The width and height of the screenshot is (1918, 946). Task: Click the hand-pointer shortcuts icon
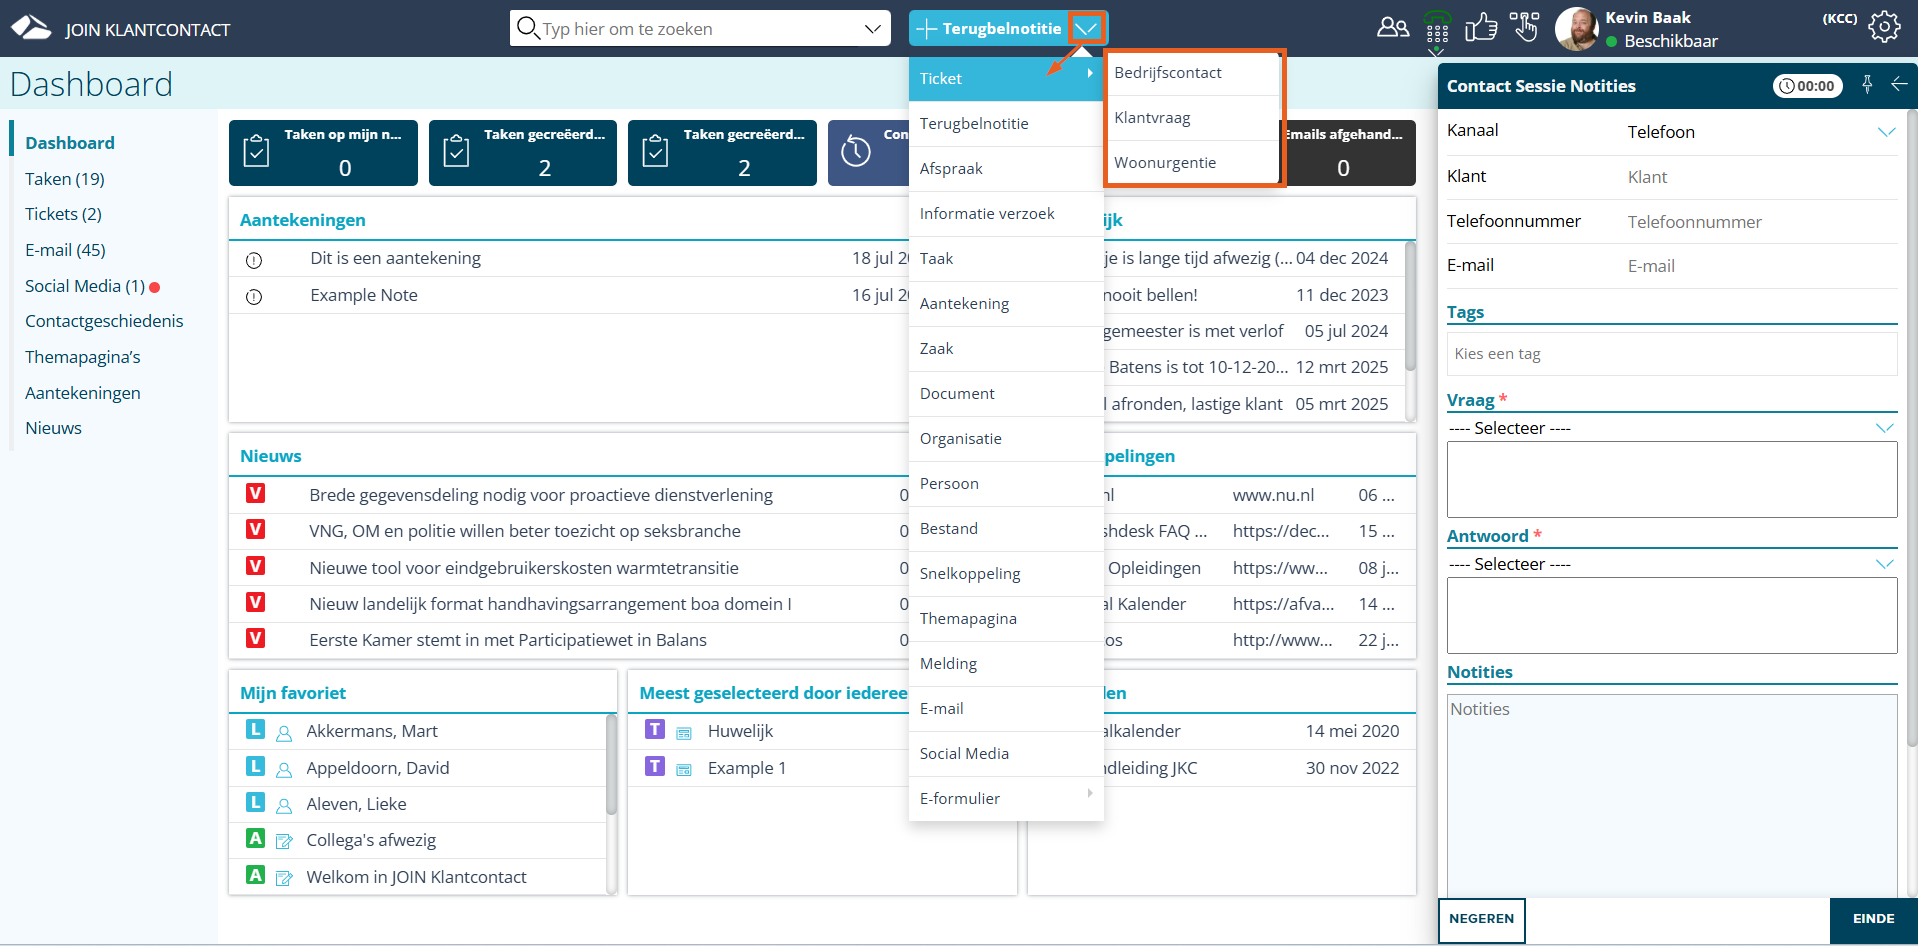coord(1524,27)
